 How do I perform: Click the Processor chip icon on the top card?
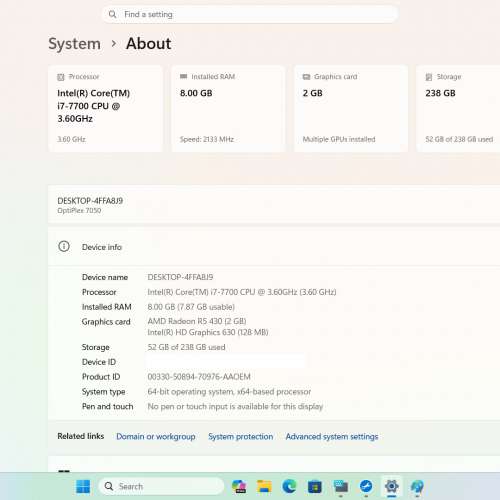61,77
